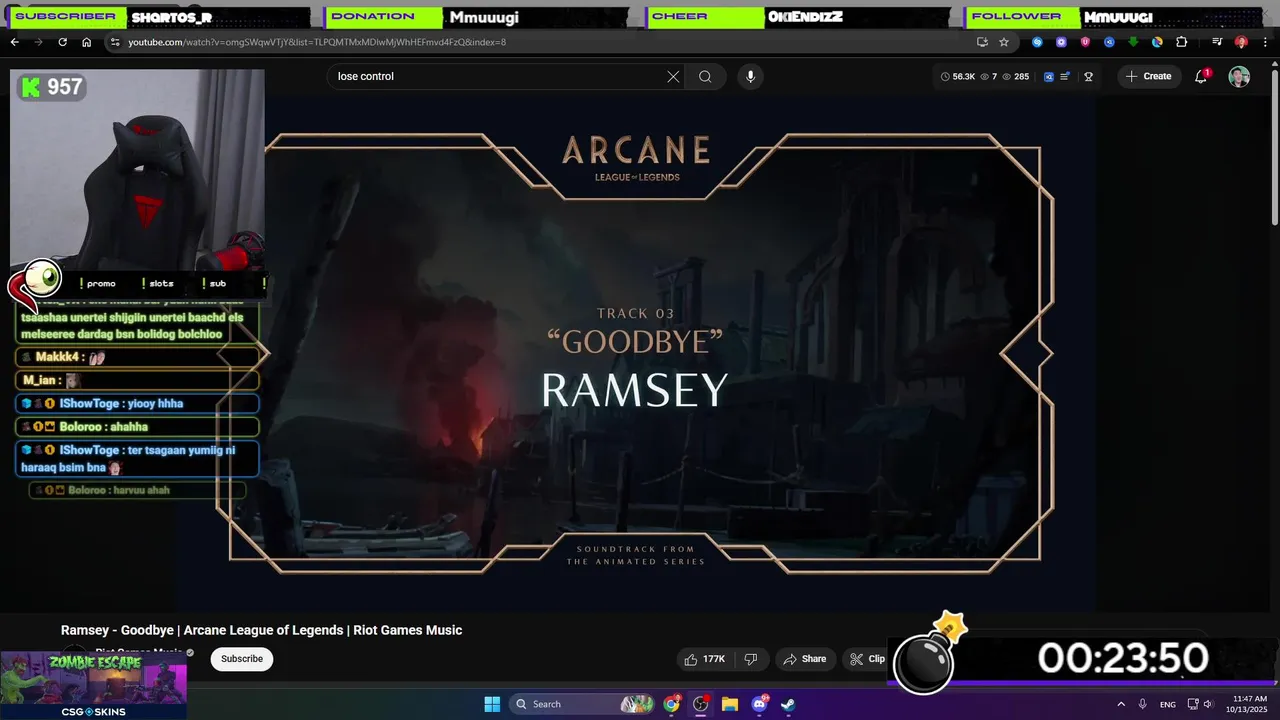Like the video with 177K likes
The image size is (1280, 720).
pyautogui.click(x=704, y=659)
